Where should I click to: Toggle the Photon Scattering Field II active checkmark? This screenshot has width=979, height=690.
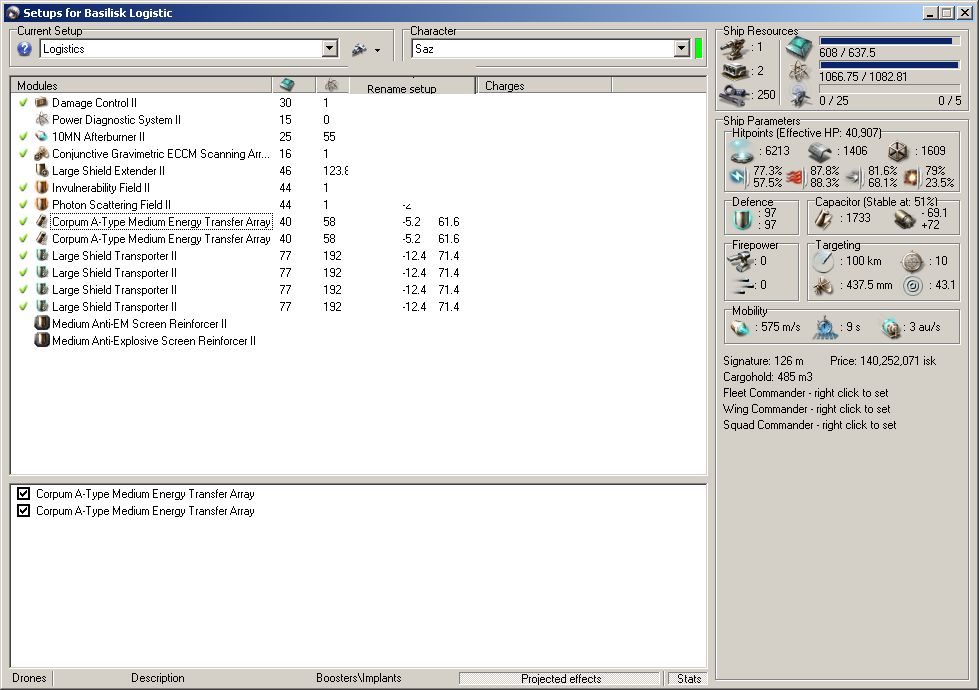tap(23, 204)
